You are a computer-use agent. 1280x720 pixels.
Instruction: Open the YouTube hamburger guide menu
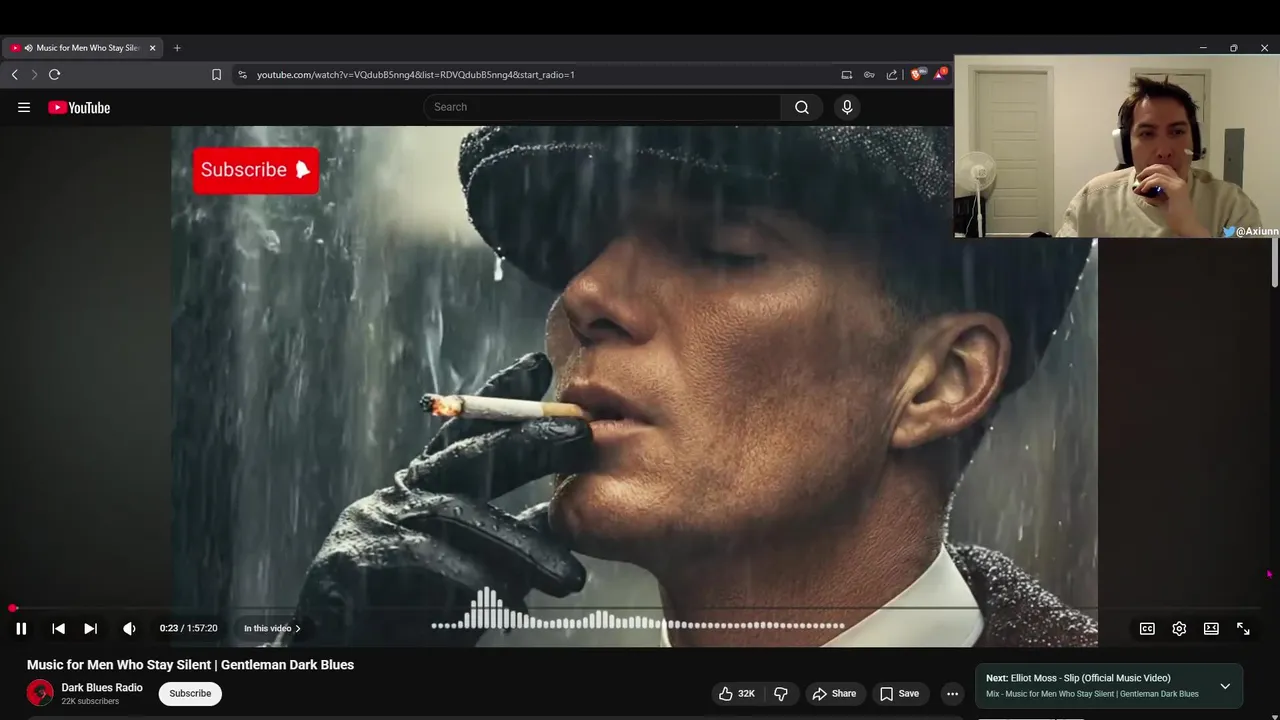tap(24, 107)
